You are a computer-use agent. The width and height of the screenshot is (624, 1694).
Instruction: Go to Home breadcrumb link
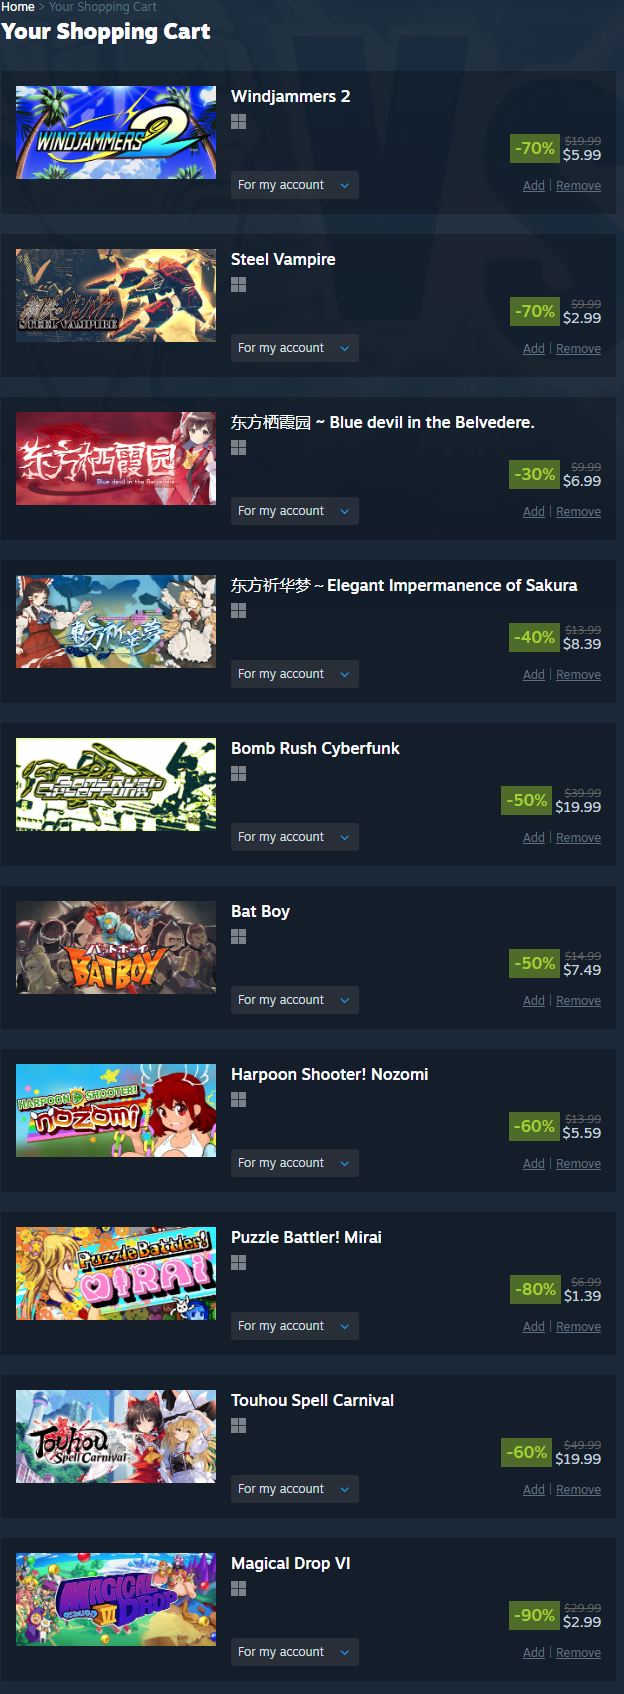[x=18, y=7]
